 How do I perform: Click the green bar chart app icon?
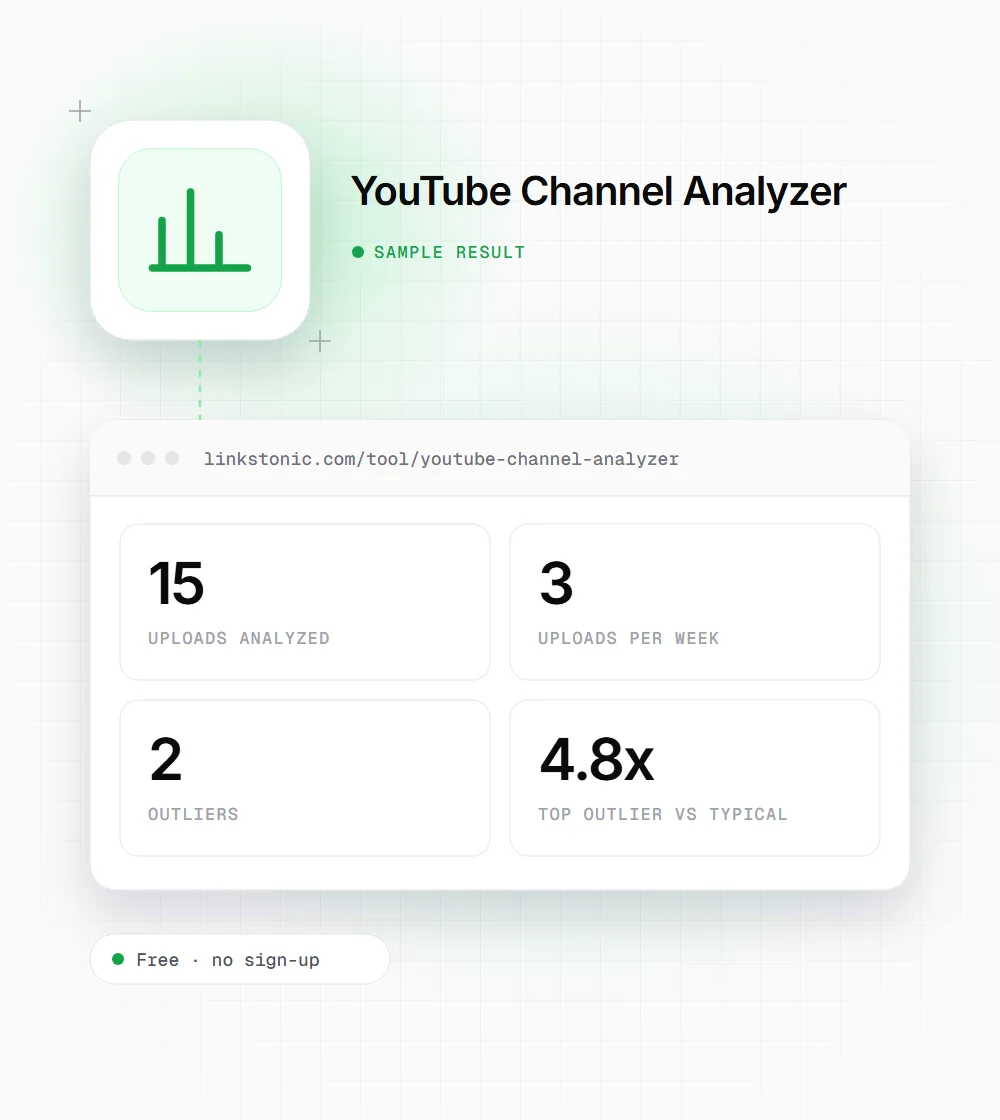point(200,230)
